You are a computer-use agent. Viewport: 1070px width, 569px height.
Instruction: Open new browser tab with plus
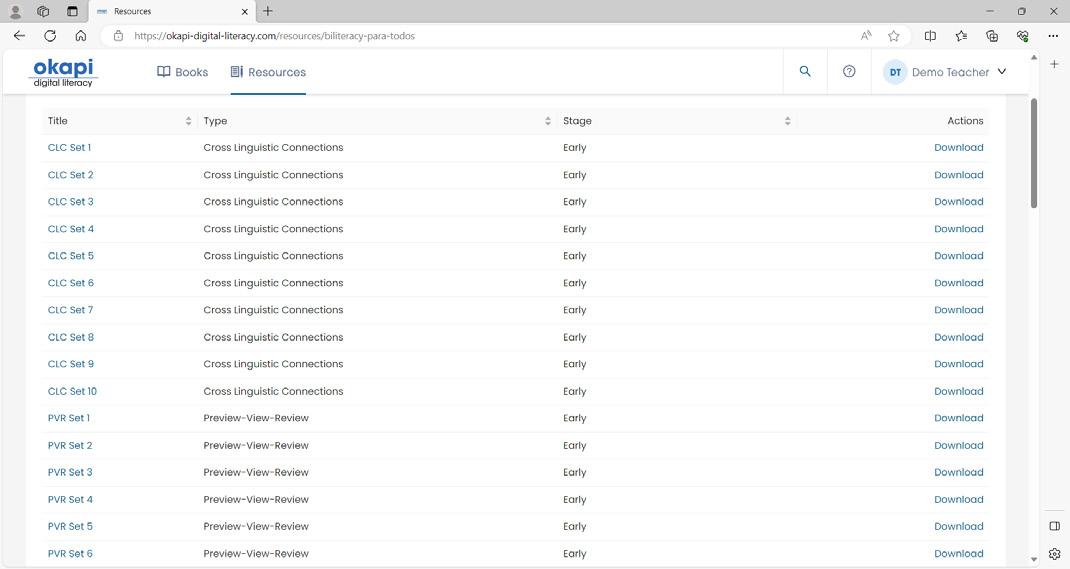click(x=268, y=11)
